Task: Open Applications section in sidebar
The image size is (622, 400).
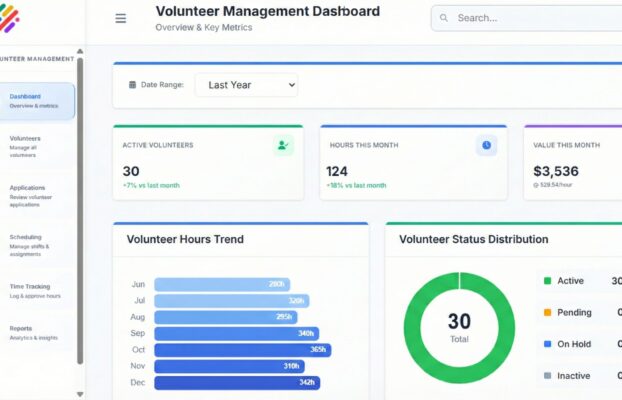Action: pos(37,196)
